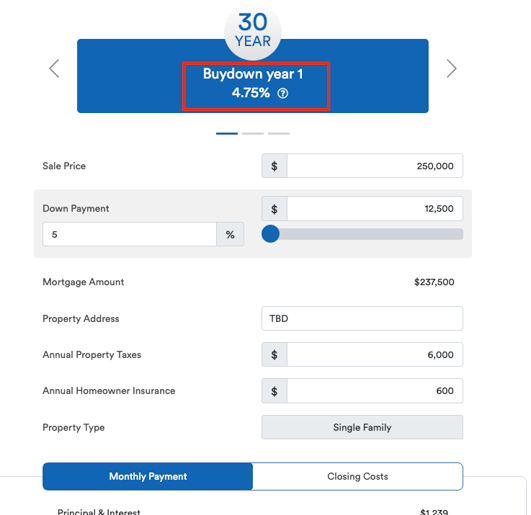
Task: Click the Property Address field showing TBD
Action: (x=362, y=319)
